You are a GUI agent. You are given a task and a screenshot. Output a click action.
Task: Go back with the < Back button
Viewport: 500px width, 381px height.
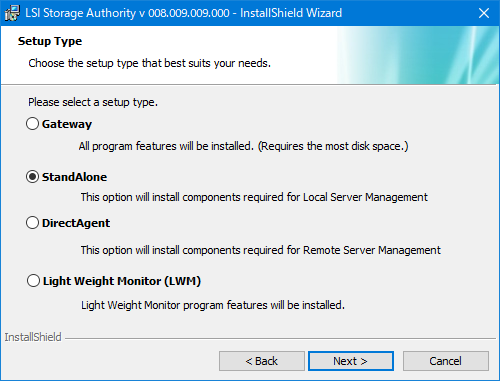click(262, 361)
